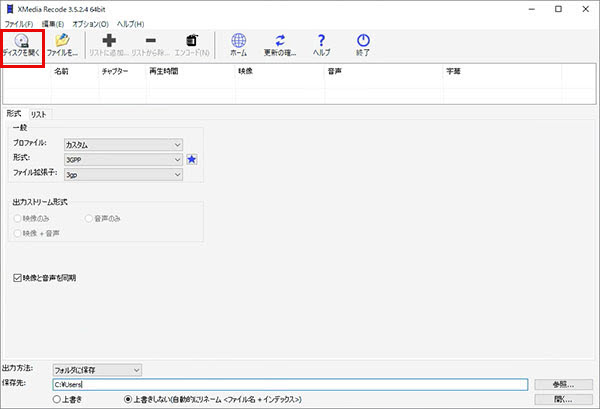
Task: Expand the 形式 dropdown showing 3GPP
Action: [123, 160]
